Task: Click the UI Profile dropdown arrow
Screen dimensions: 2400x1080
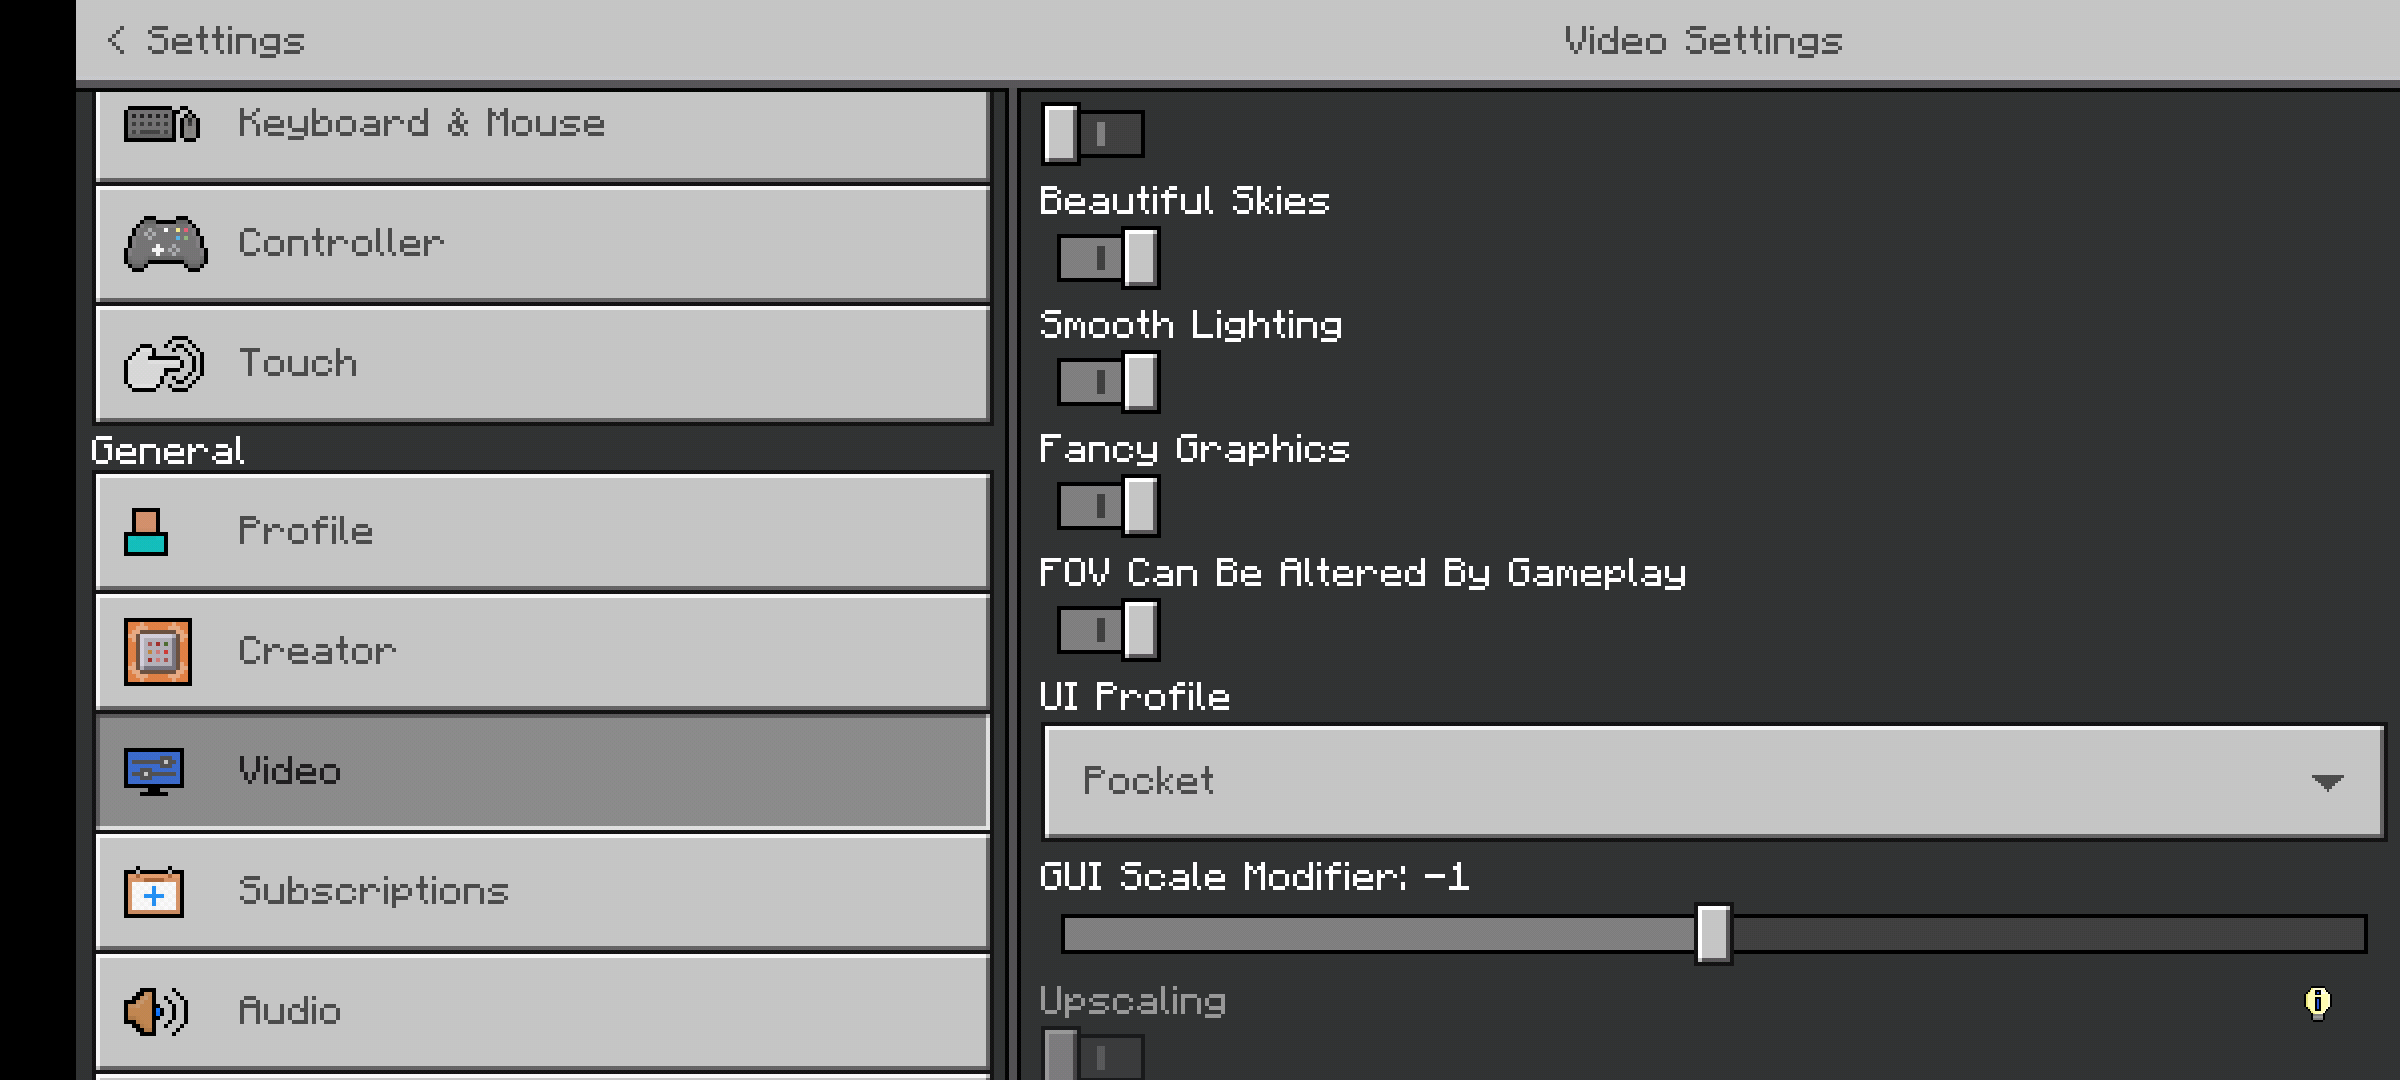Action: (x=2327, y=782)
